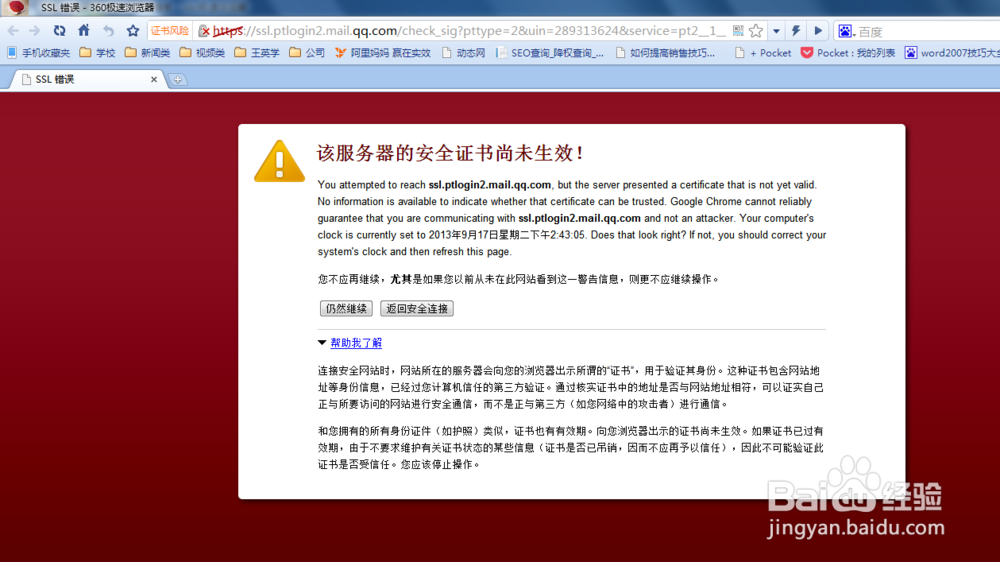Bookmark this page with the address bar star
The width and height of the screenshot is (1000, 562).
pos(756,31)
